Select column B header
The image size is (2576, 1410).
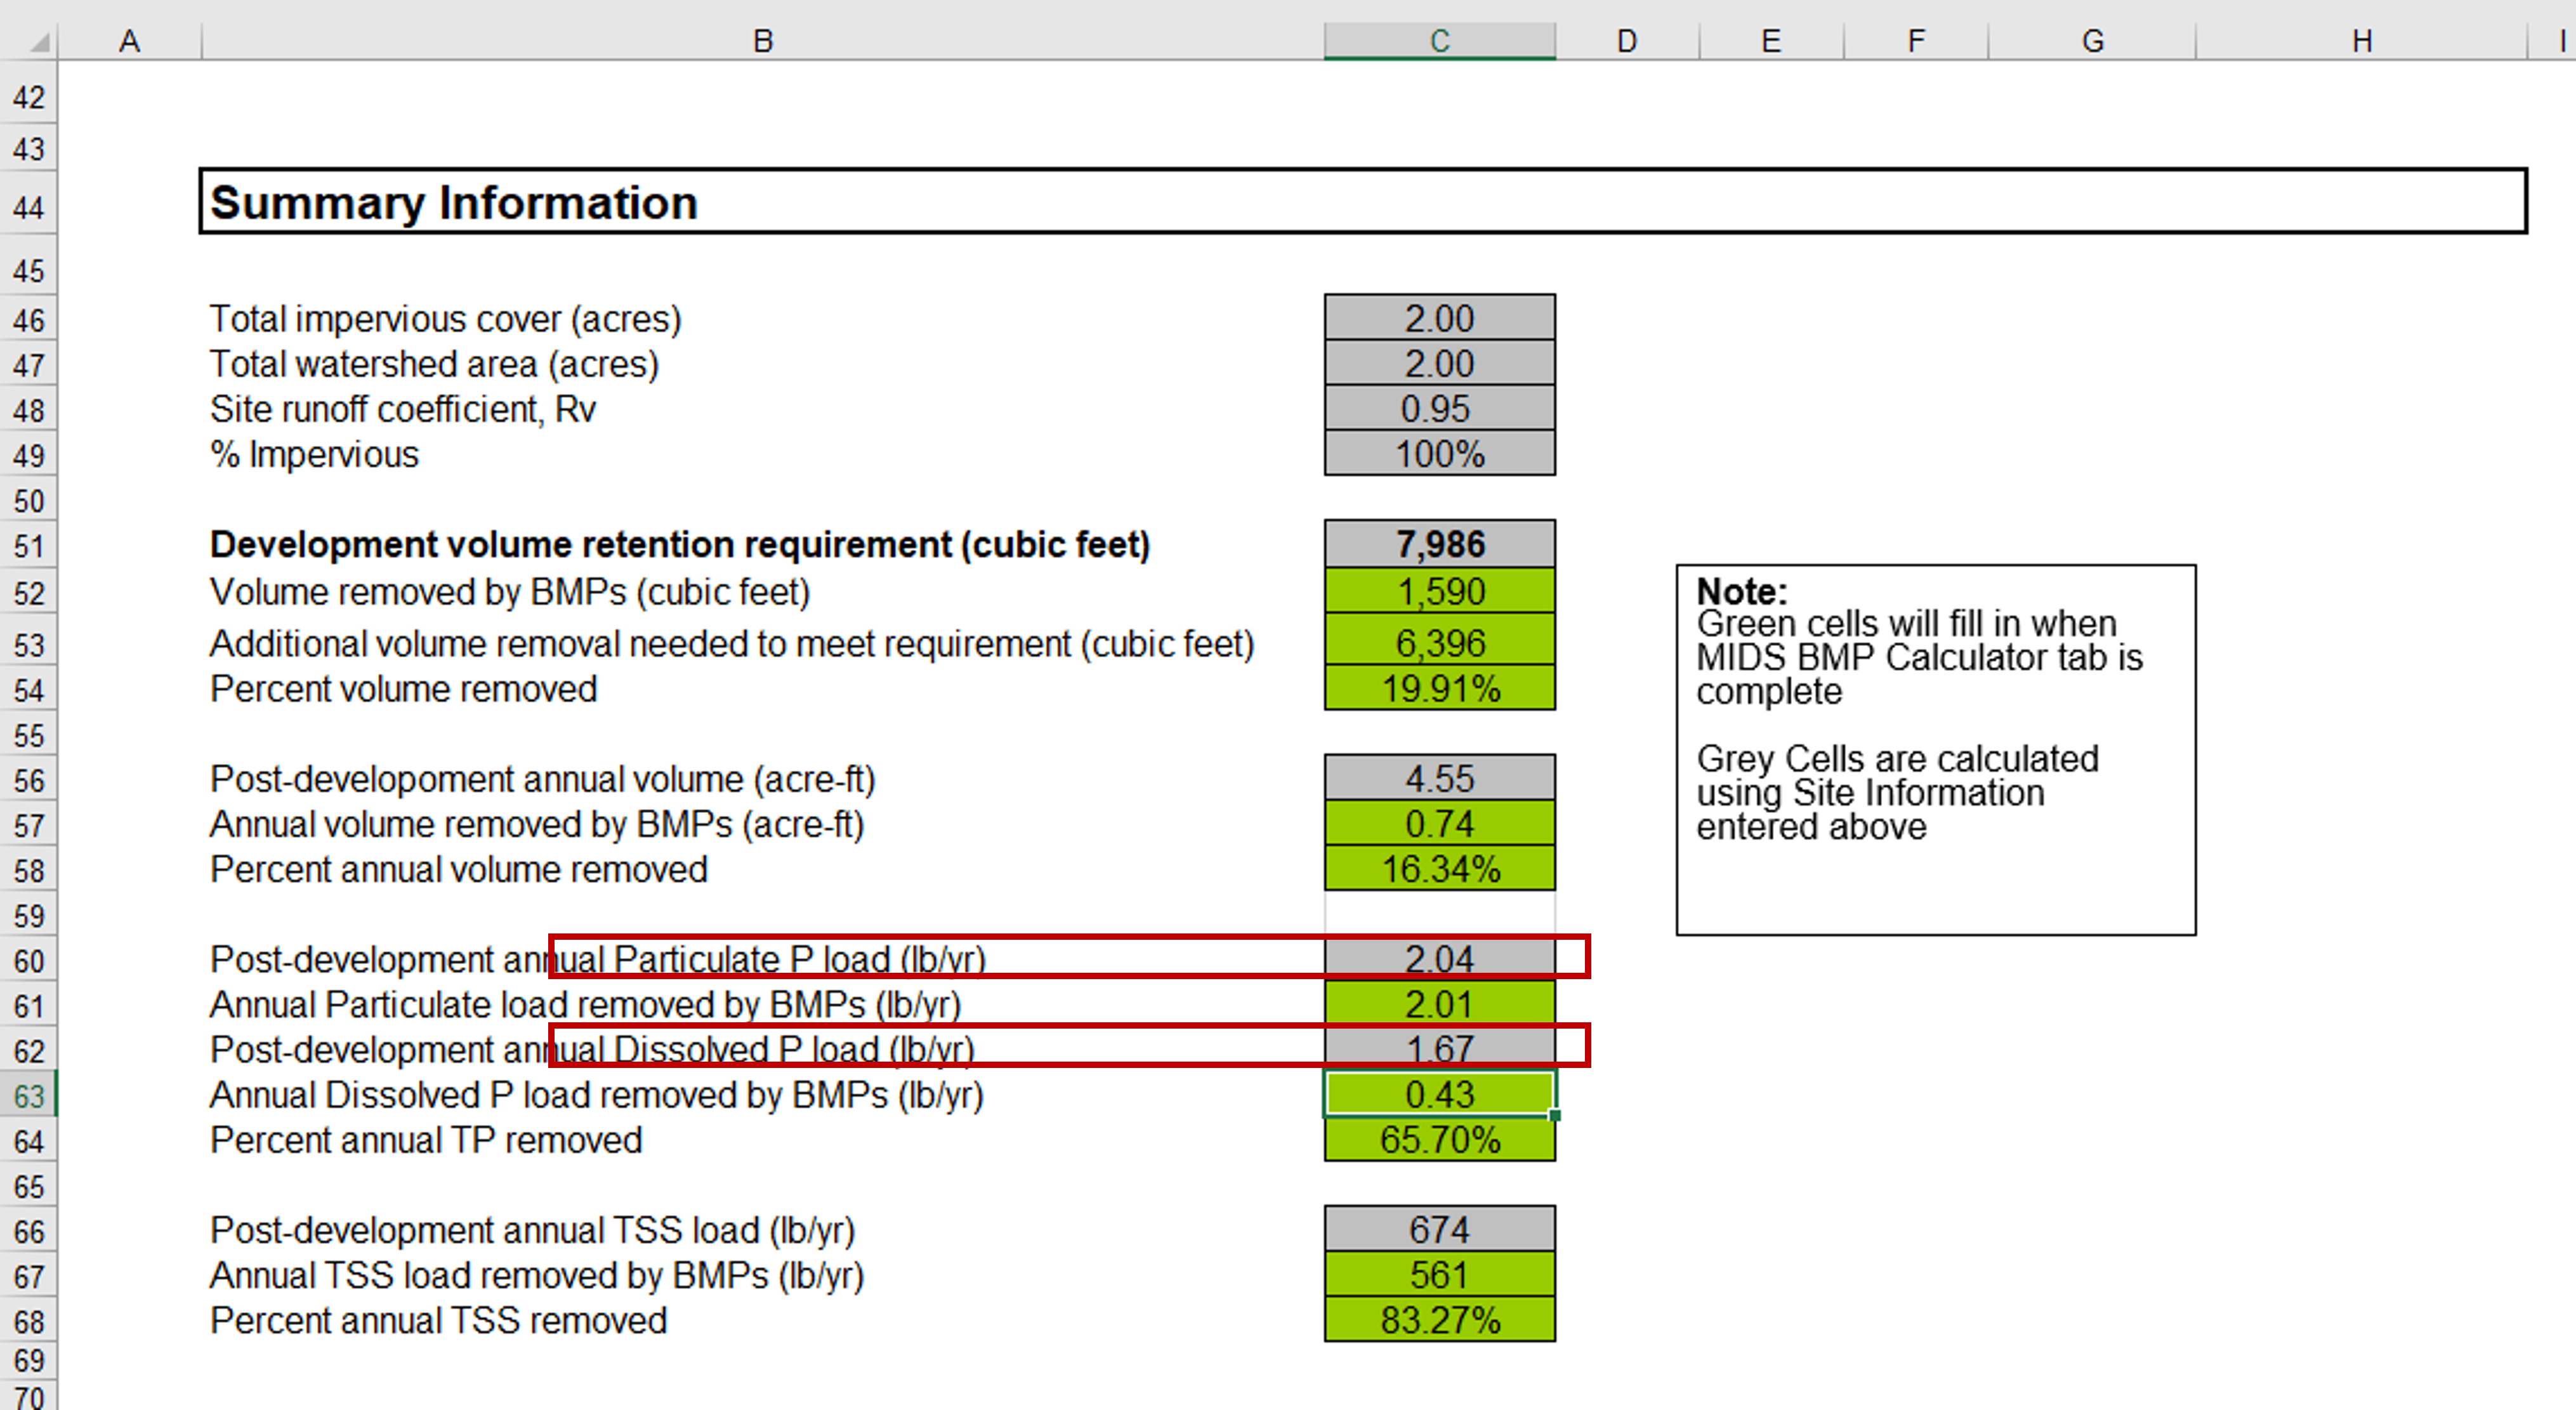point(762,41)
